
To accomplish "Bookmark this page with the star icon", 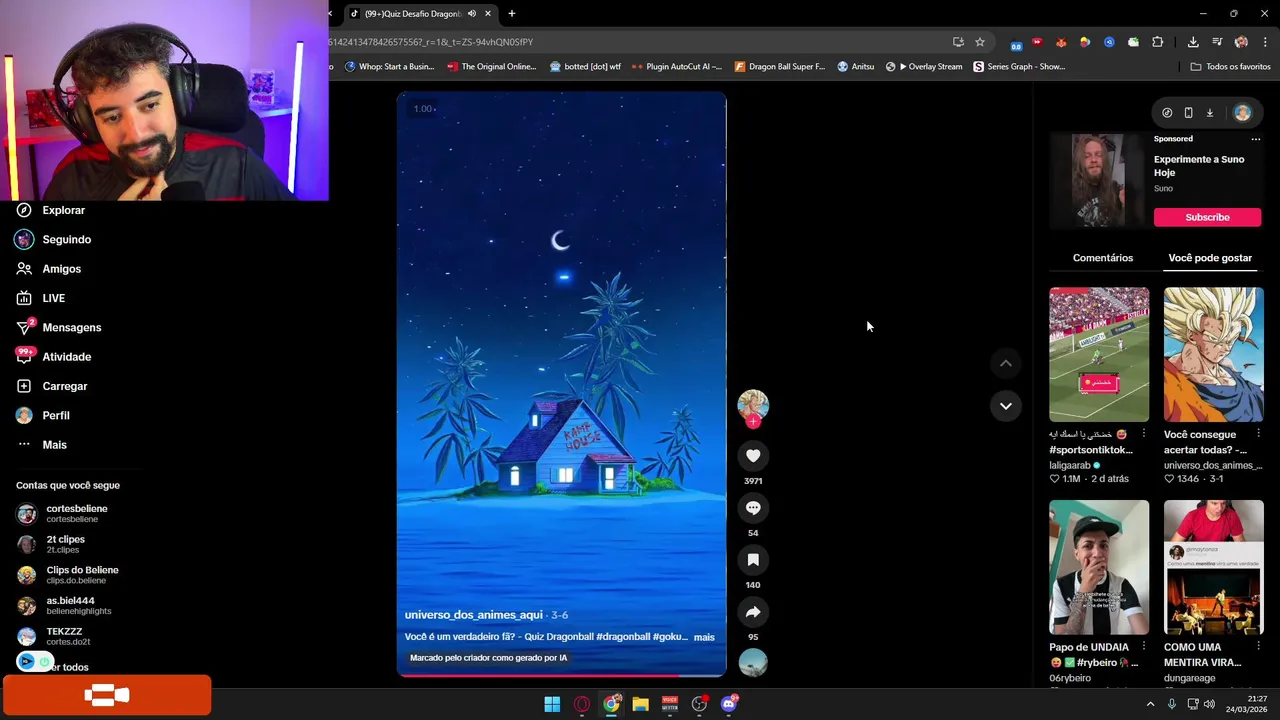I will point(980,42).
